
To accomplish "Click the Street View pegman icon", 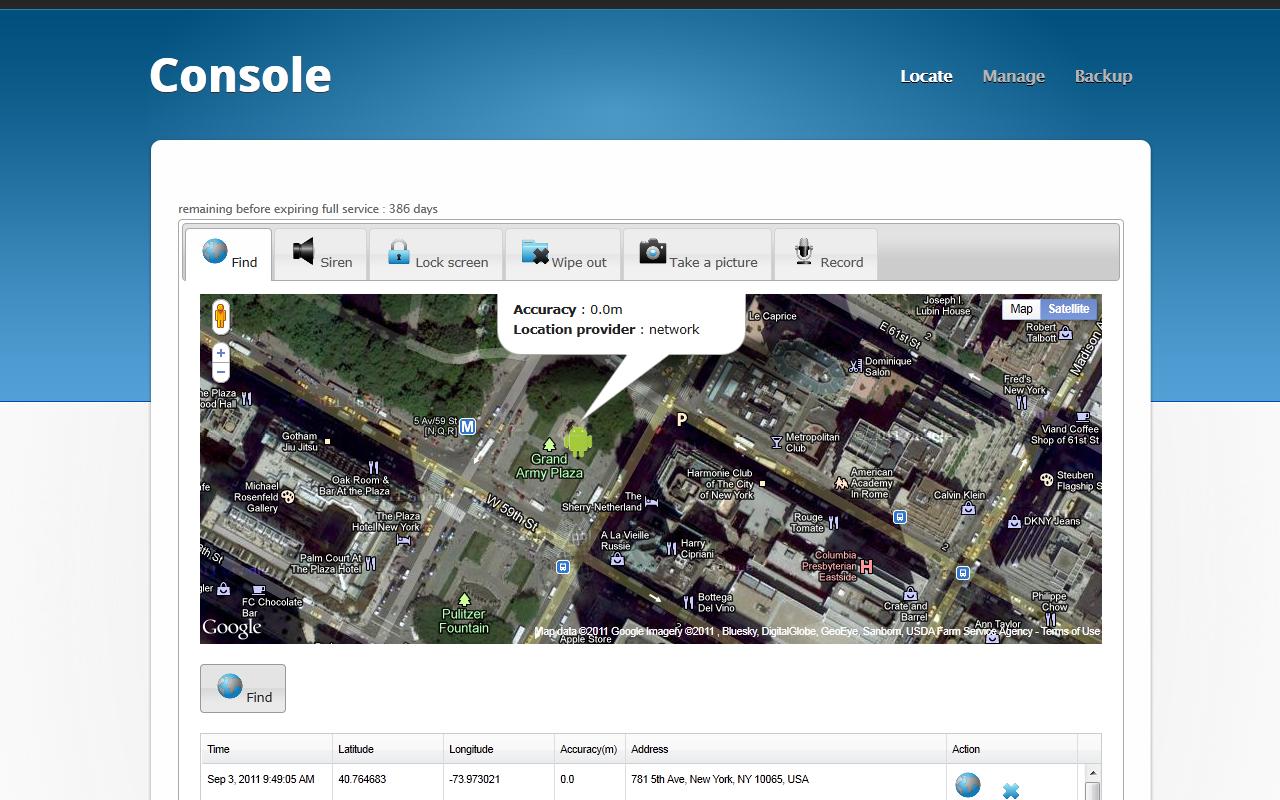I will click(221, 316).
